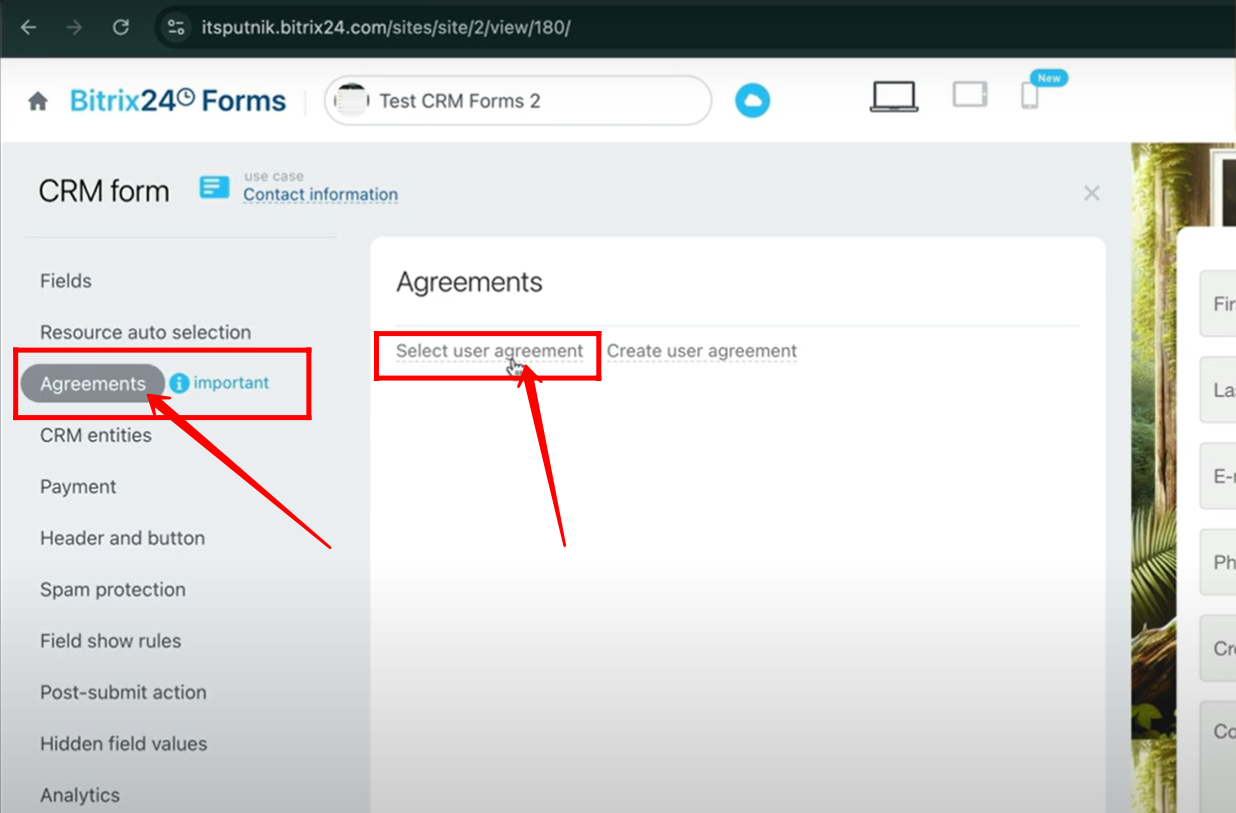Click the Agreements heading text
Viewport: 1236px width, 813px height.
tap(469, 282)
